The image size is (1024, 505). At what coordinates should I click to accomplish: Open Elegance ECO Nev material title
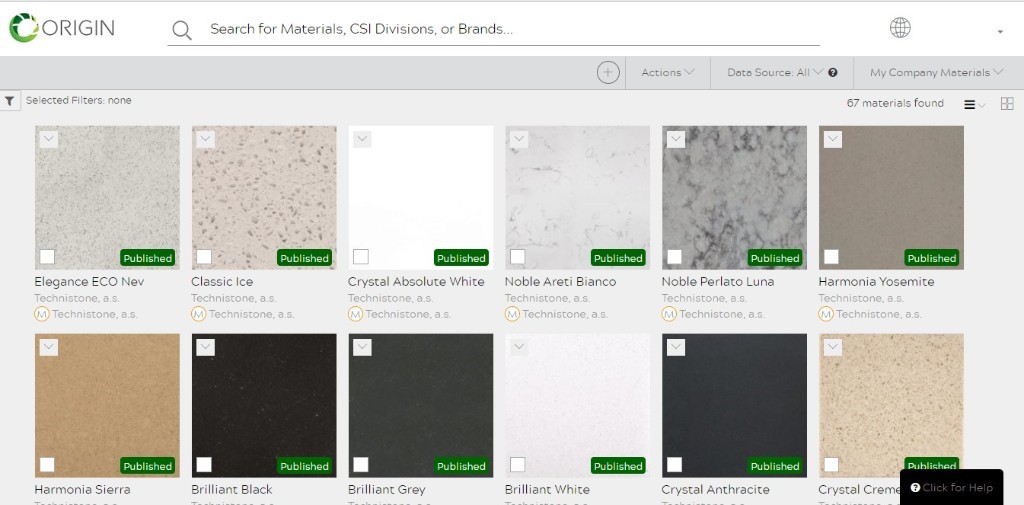click(89, 282)
